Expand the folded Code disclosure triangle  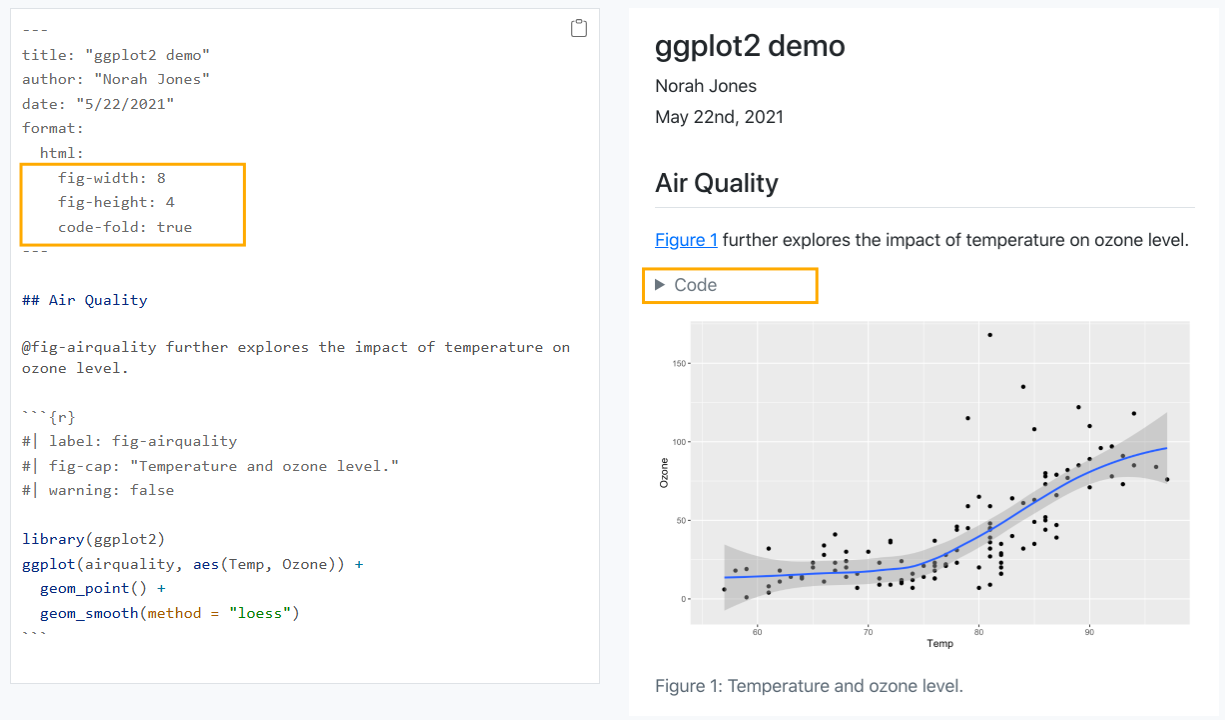tap(660, 285)
